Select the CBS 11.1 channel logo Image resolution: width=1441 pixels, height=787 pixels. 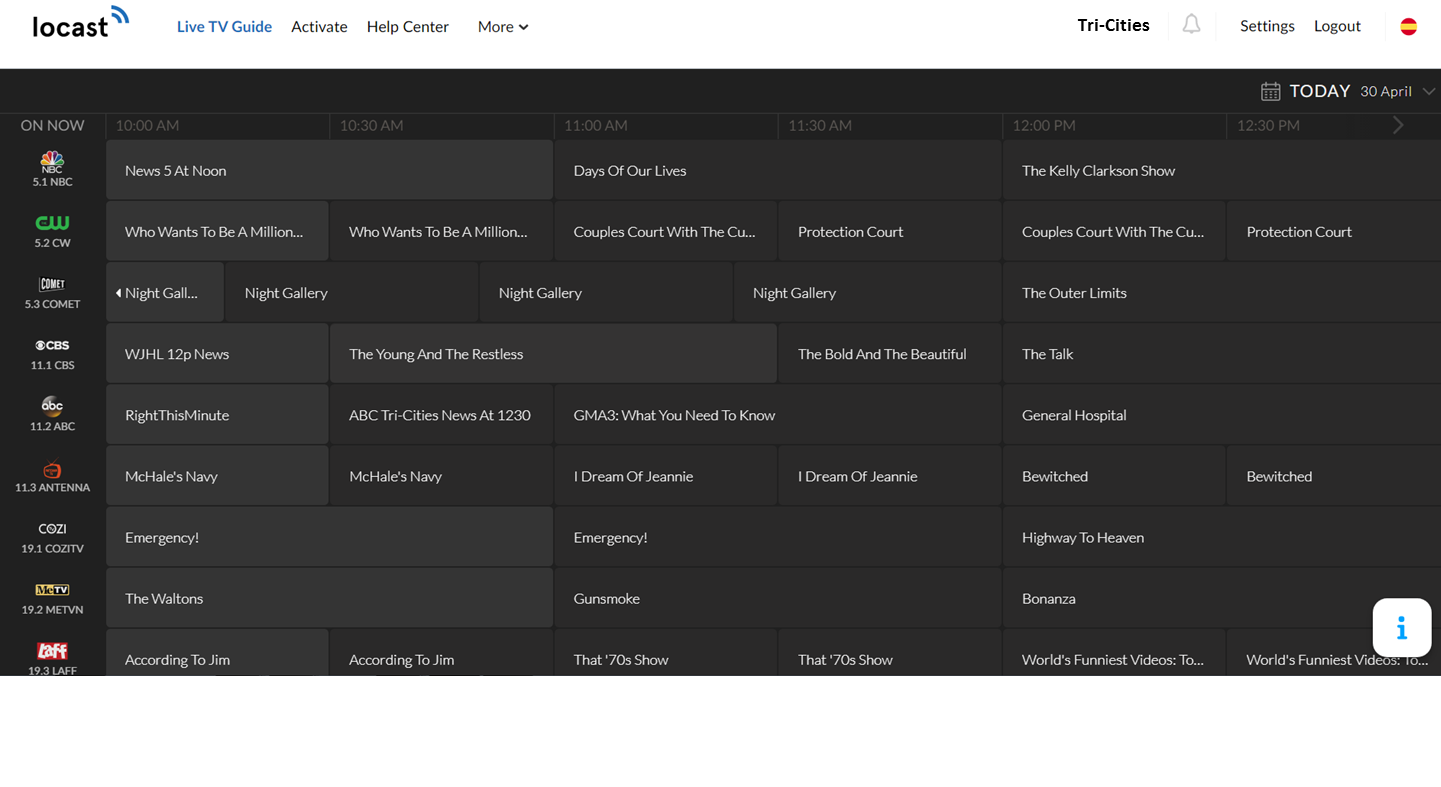pyautogui.click(x=52, y=346)
